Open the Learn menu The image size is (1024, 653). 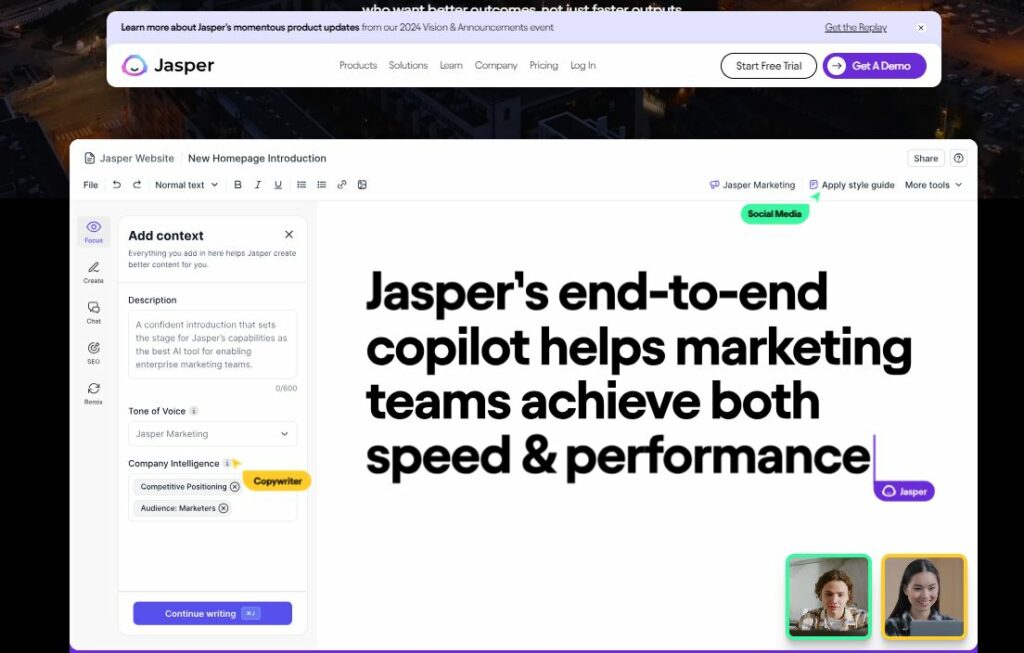tap(451, 65)
